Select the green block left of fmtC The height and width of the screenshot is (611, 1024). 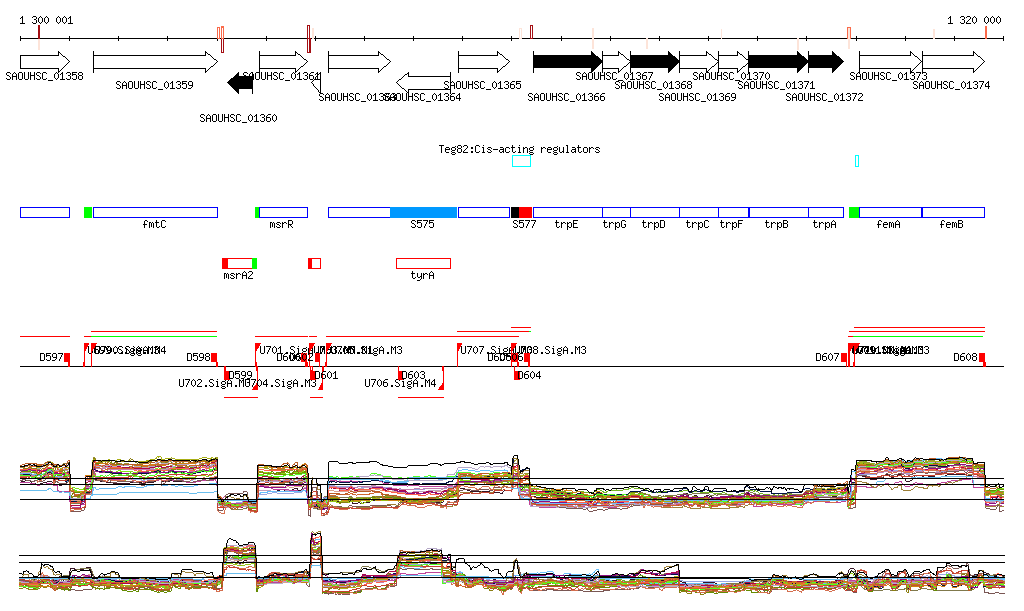pyautogui.click(x=88, y=212)
